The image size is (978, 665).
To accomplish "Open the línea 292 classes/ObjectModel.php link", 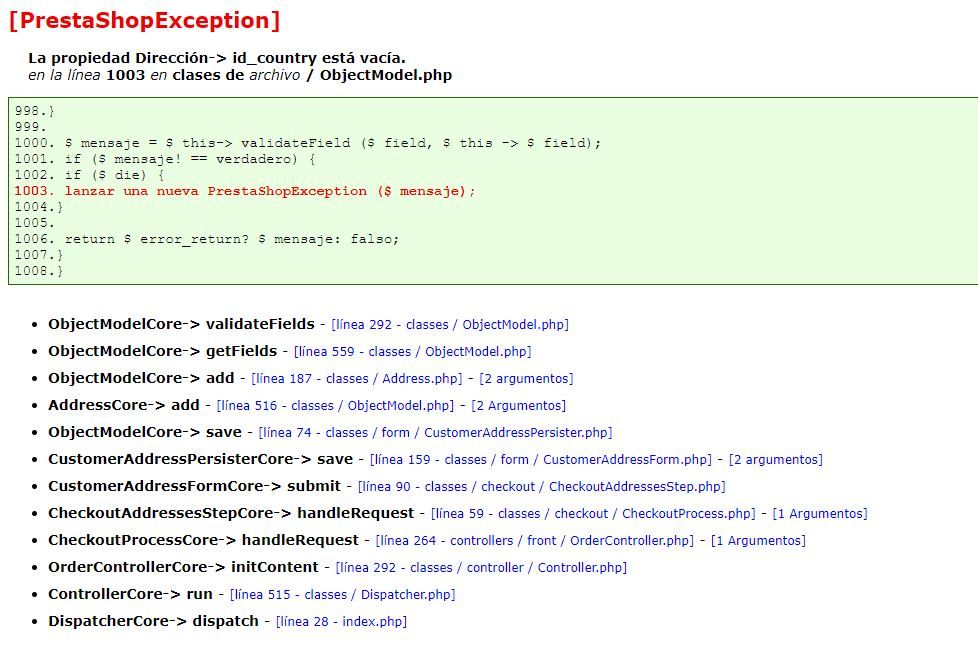I will (450, 324).
